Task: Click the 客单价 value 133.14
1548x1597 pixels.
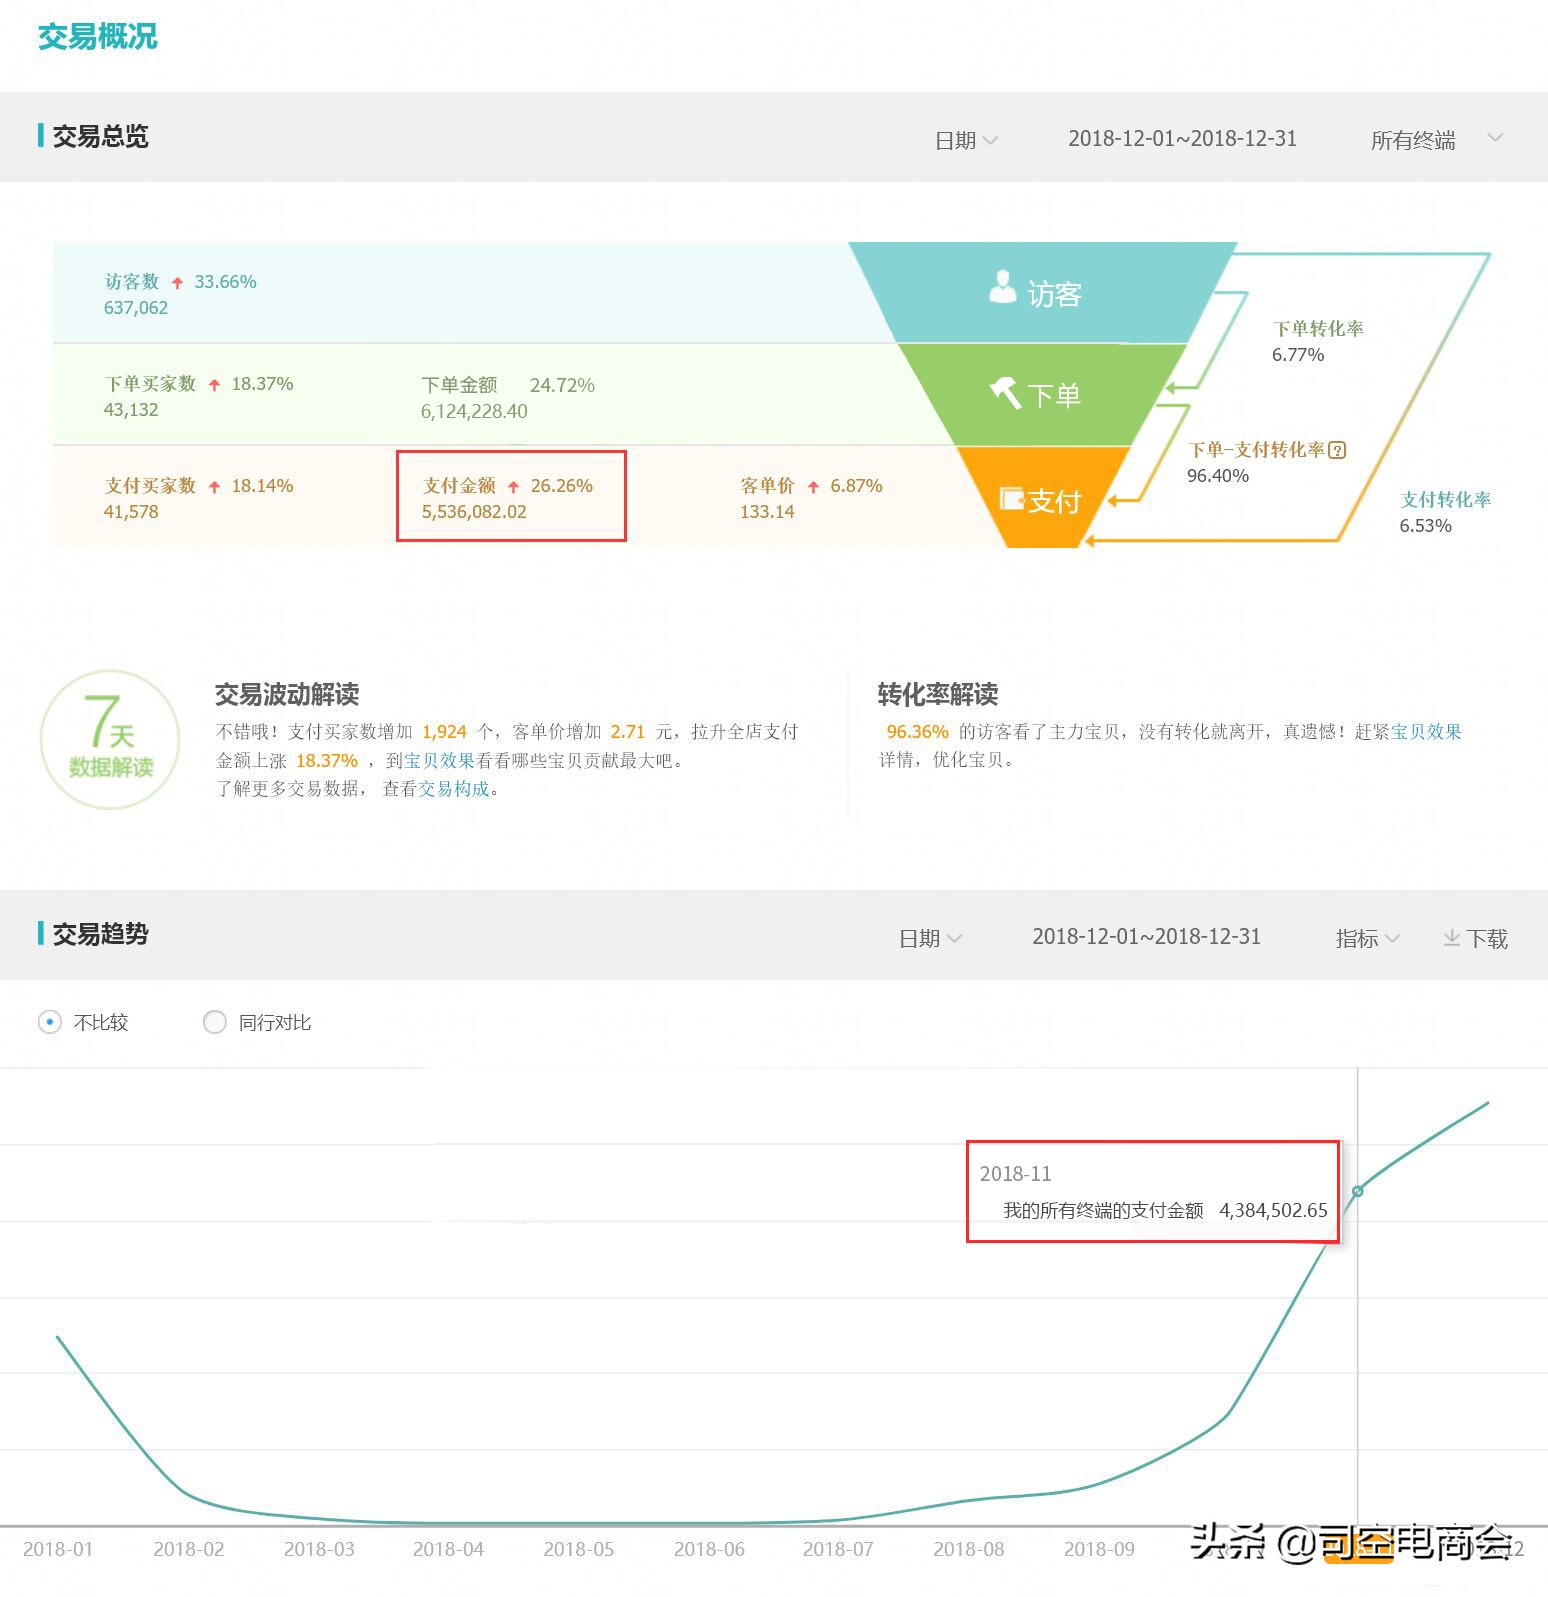Action: click(x=767, y=512)
